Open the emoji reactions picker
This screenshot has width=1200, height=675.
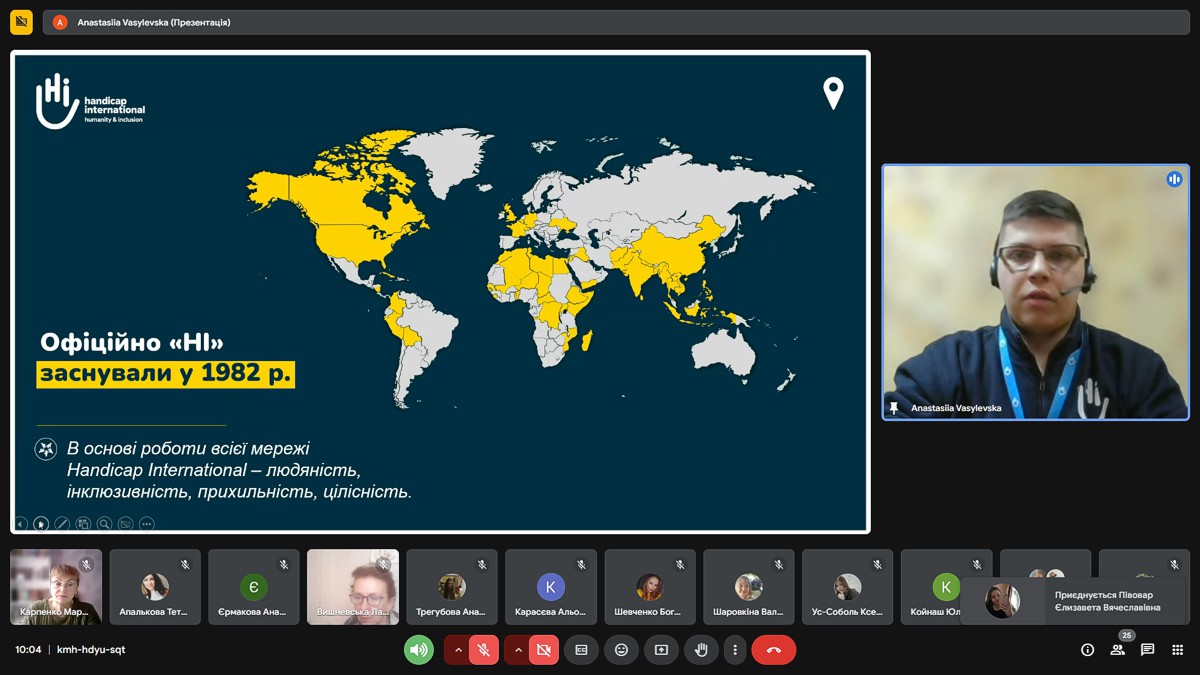[621, 650]
